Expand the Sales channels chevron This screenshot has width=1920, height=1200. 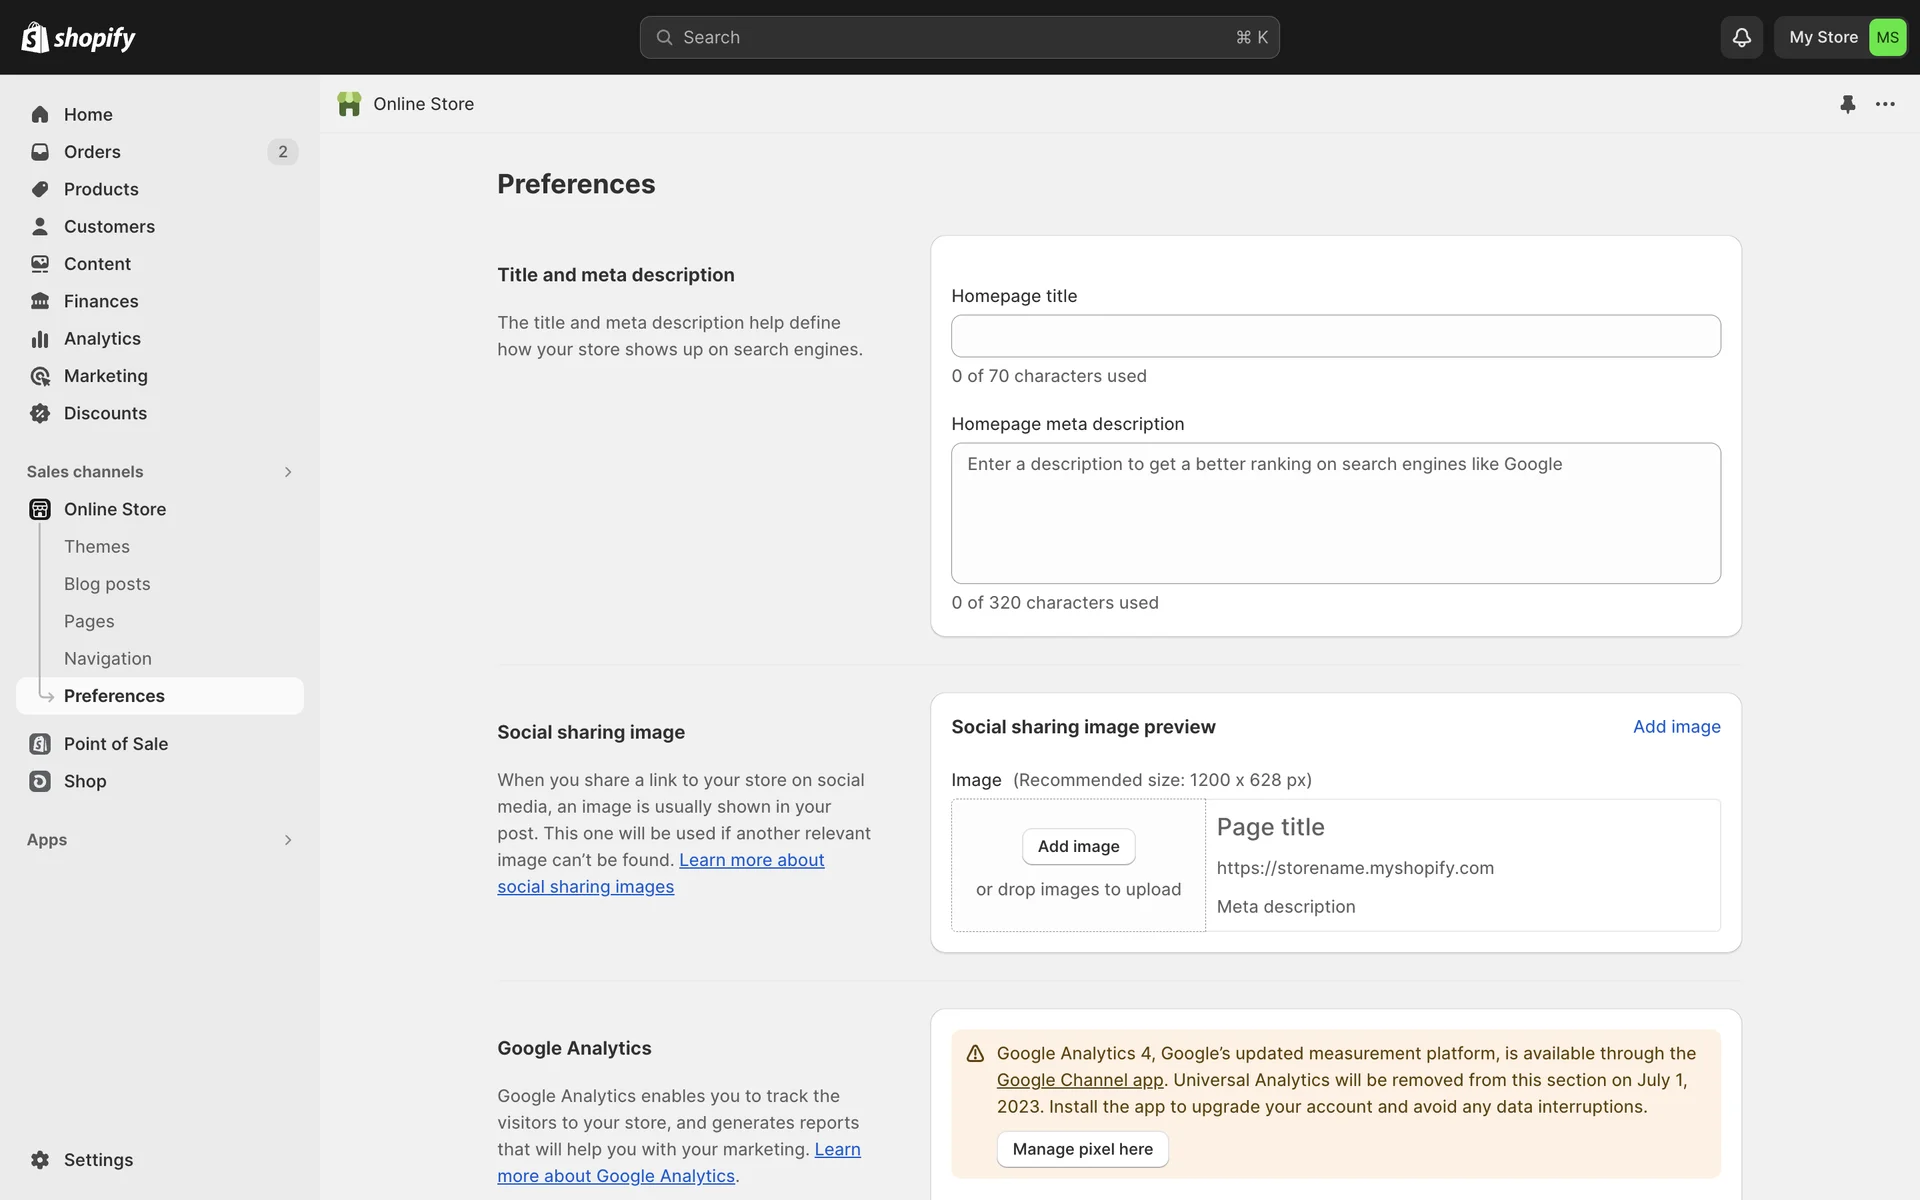[288, 472]
